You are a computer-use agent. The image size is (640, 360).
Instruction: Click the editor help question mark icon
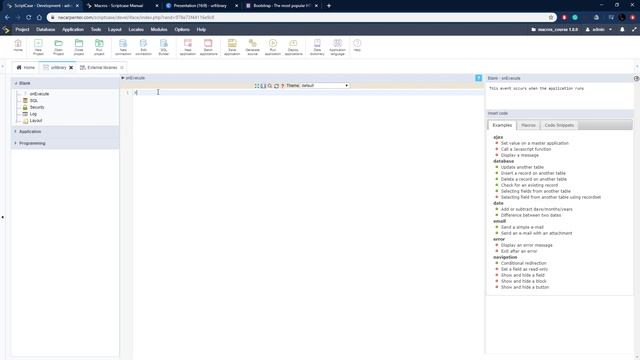click(282, 86)
